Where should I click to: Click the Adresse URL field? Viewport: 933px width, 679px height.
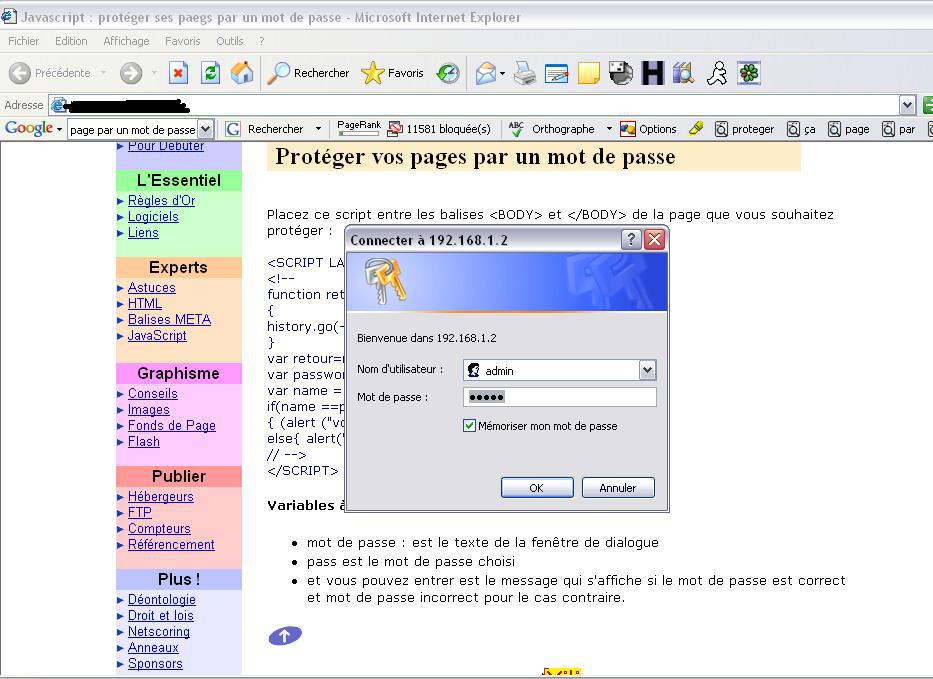click(x=474, y=106)
